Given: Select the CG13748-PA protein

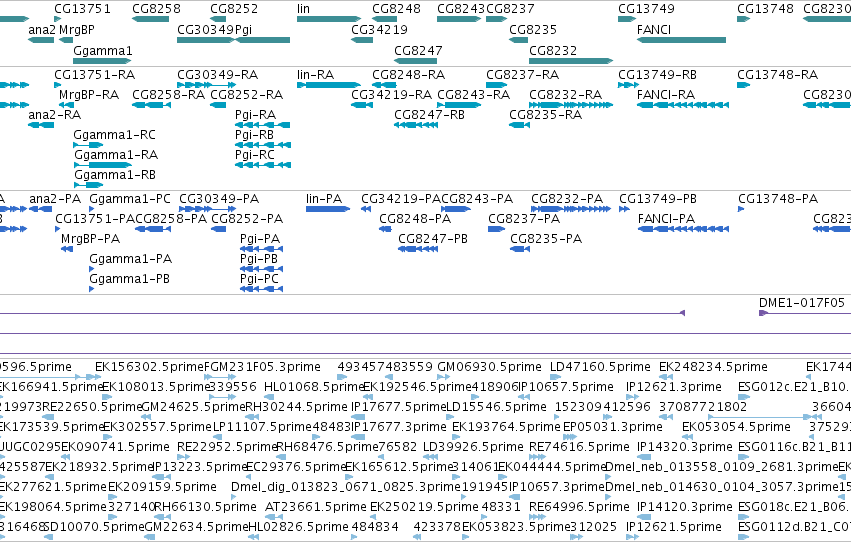Looking at the screenshot, I should point(741,209).
